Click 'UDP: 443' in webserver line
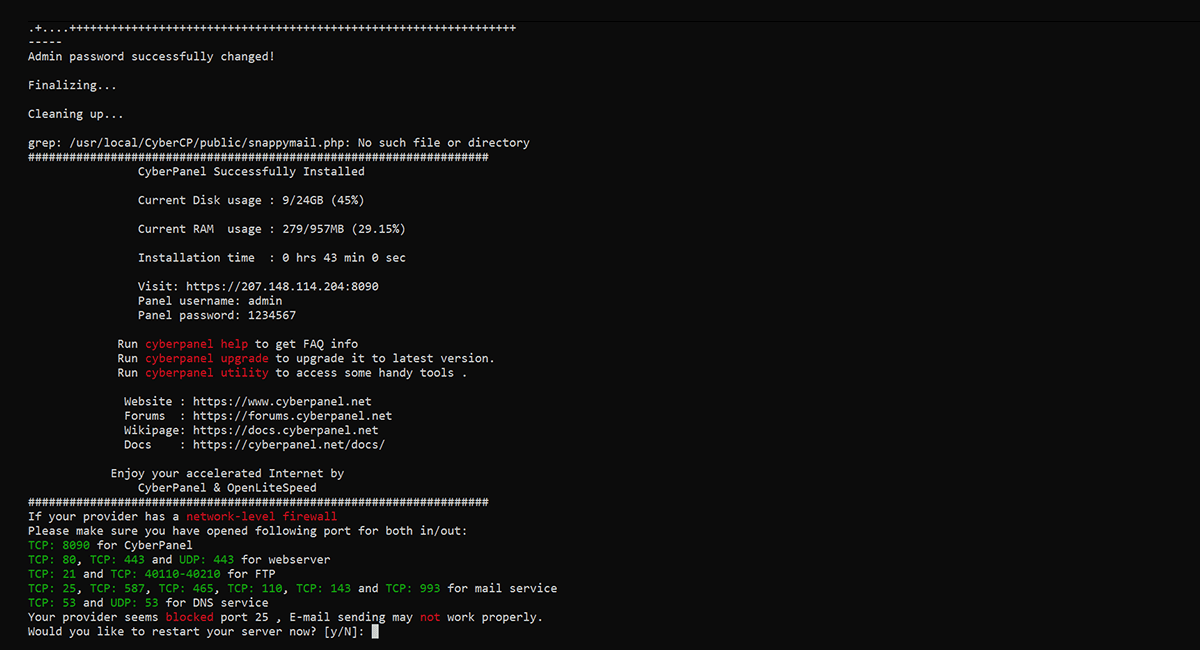 (x=206, y=560)
